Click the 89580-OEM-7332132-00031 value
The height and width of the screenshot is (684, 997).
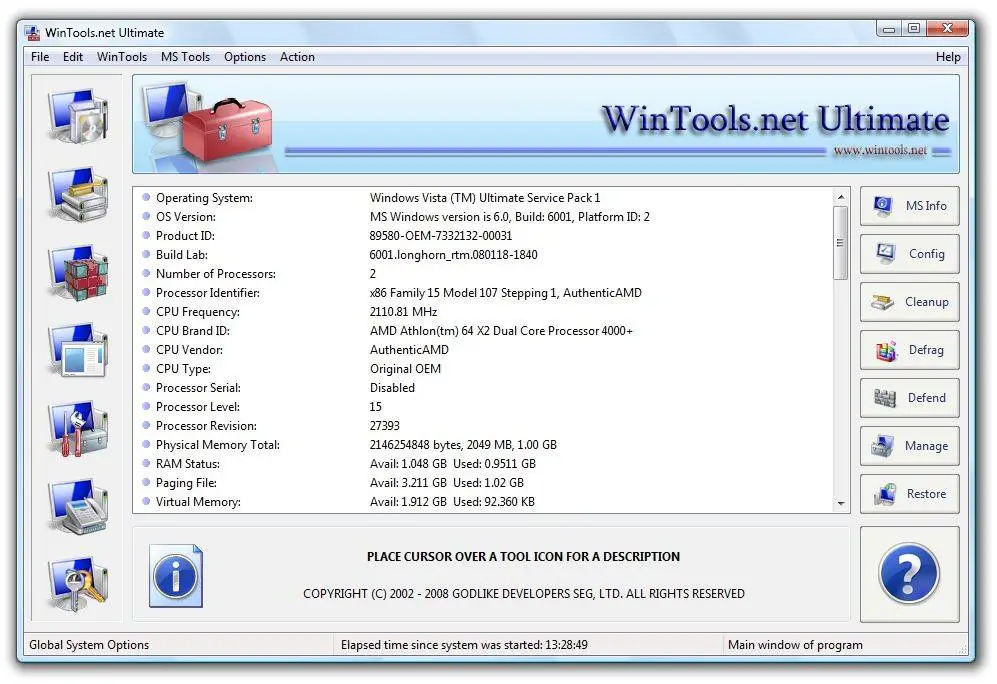[441, 236]
